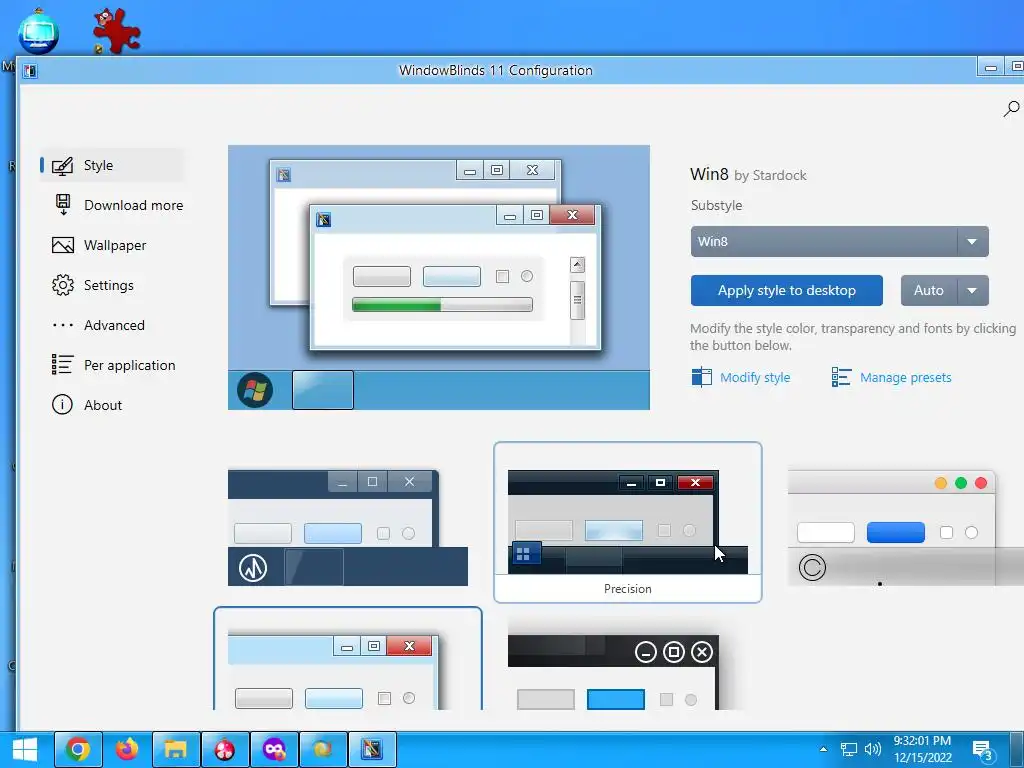Select the Precision style thumbnail
Viewport: 1024px width, 768px height.
tap(628, 522)
